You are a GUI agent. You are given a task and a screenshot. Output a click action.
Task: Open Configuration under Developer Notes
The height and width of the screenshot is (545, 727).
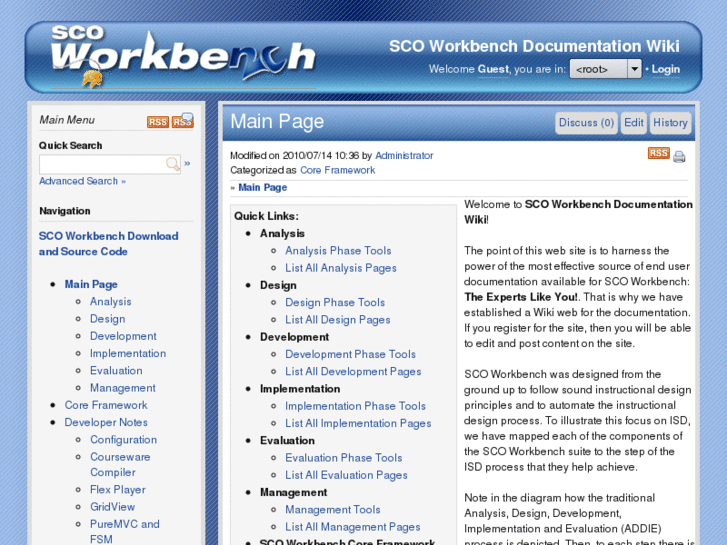[123, 440]
